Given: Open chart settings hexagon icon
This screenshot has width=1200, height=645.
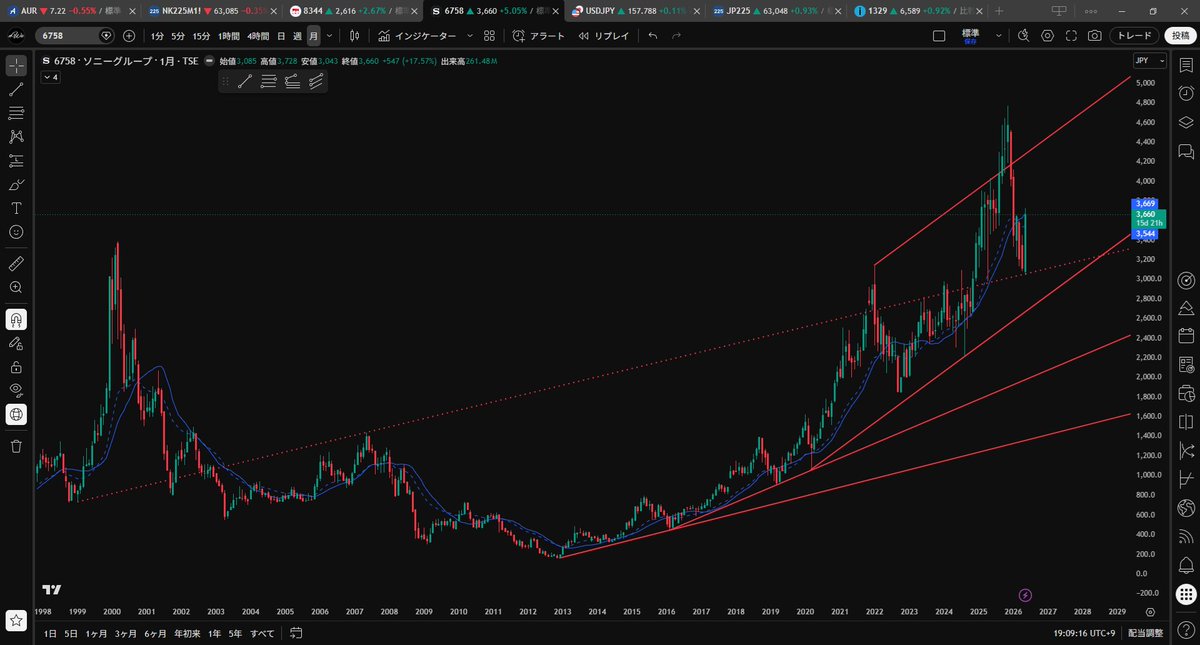Looking at the screenshot, I should point(1047,36).
